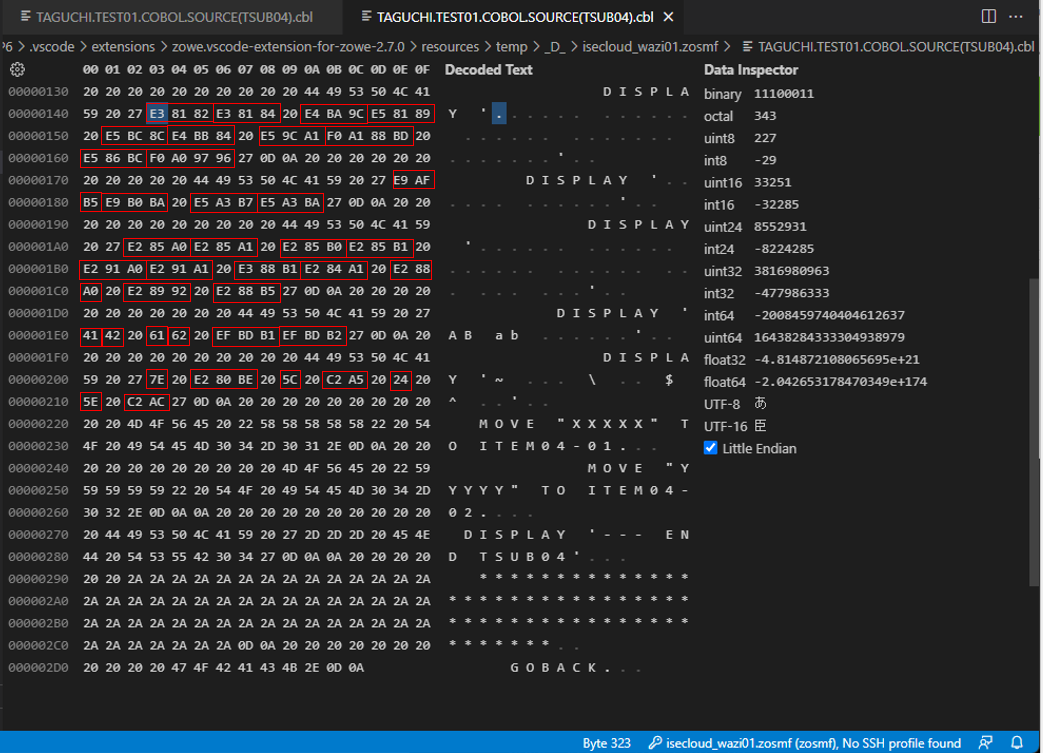The height and width of the screenshot is (753, 1043).
Task: Click the UTF-8 value in Data Inspector
Action: pyautogui.click(x=761, y=403)
